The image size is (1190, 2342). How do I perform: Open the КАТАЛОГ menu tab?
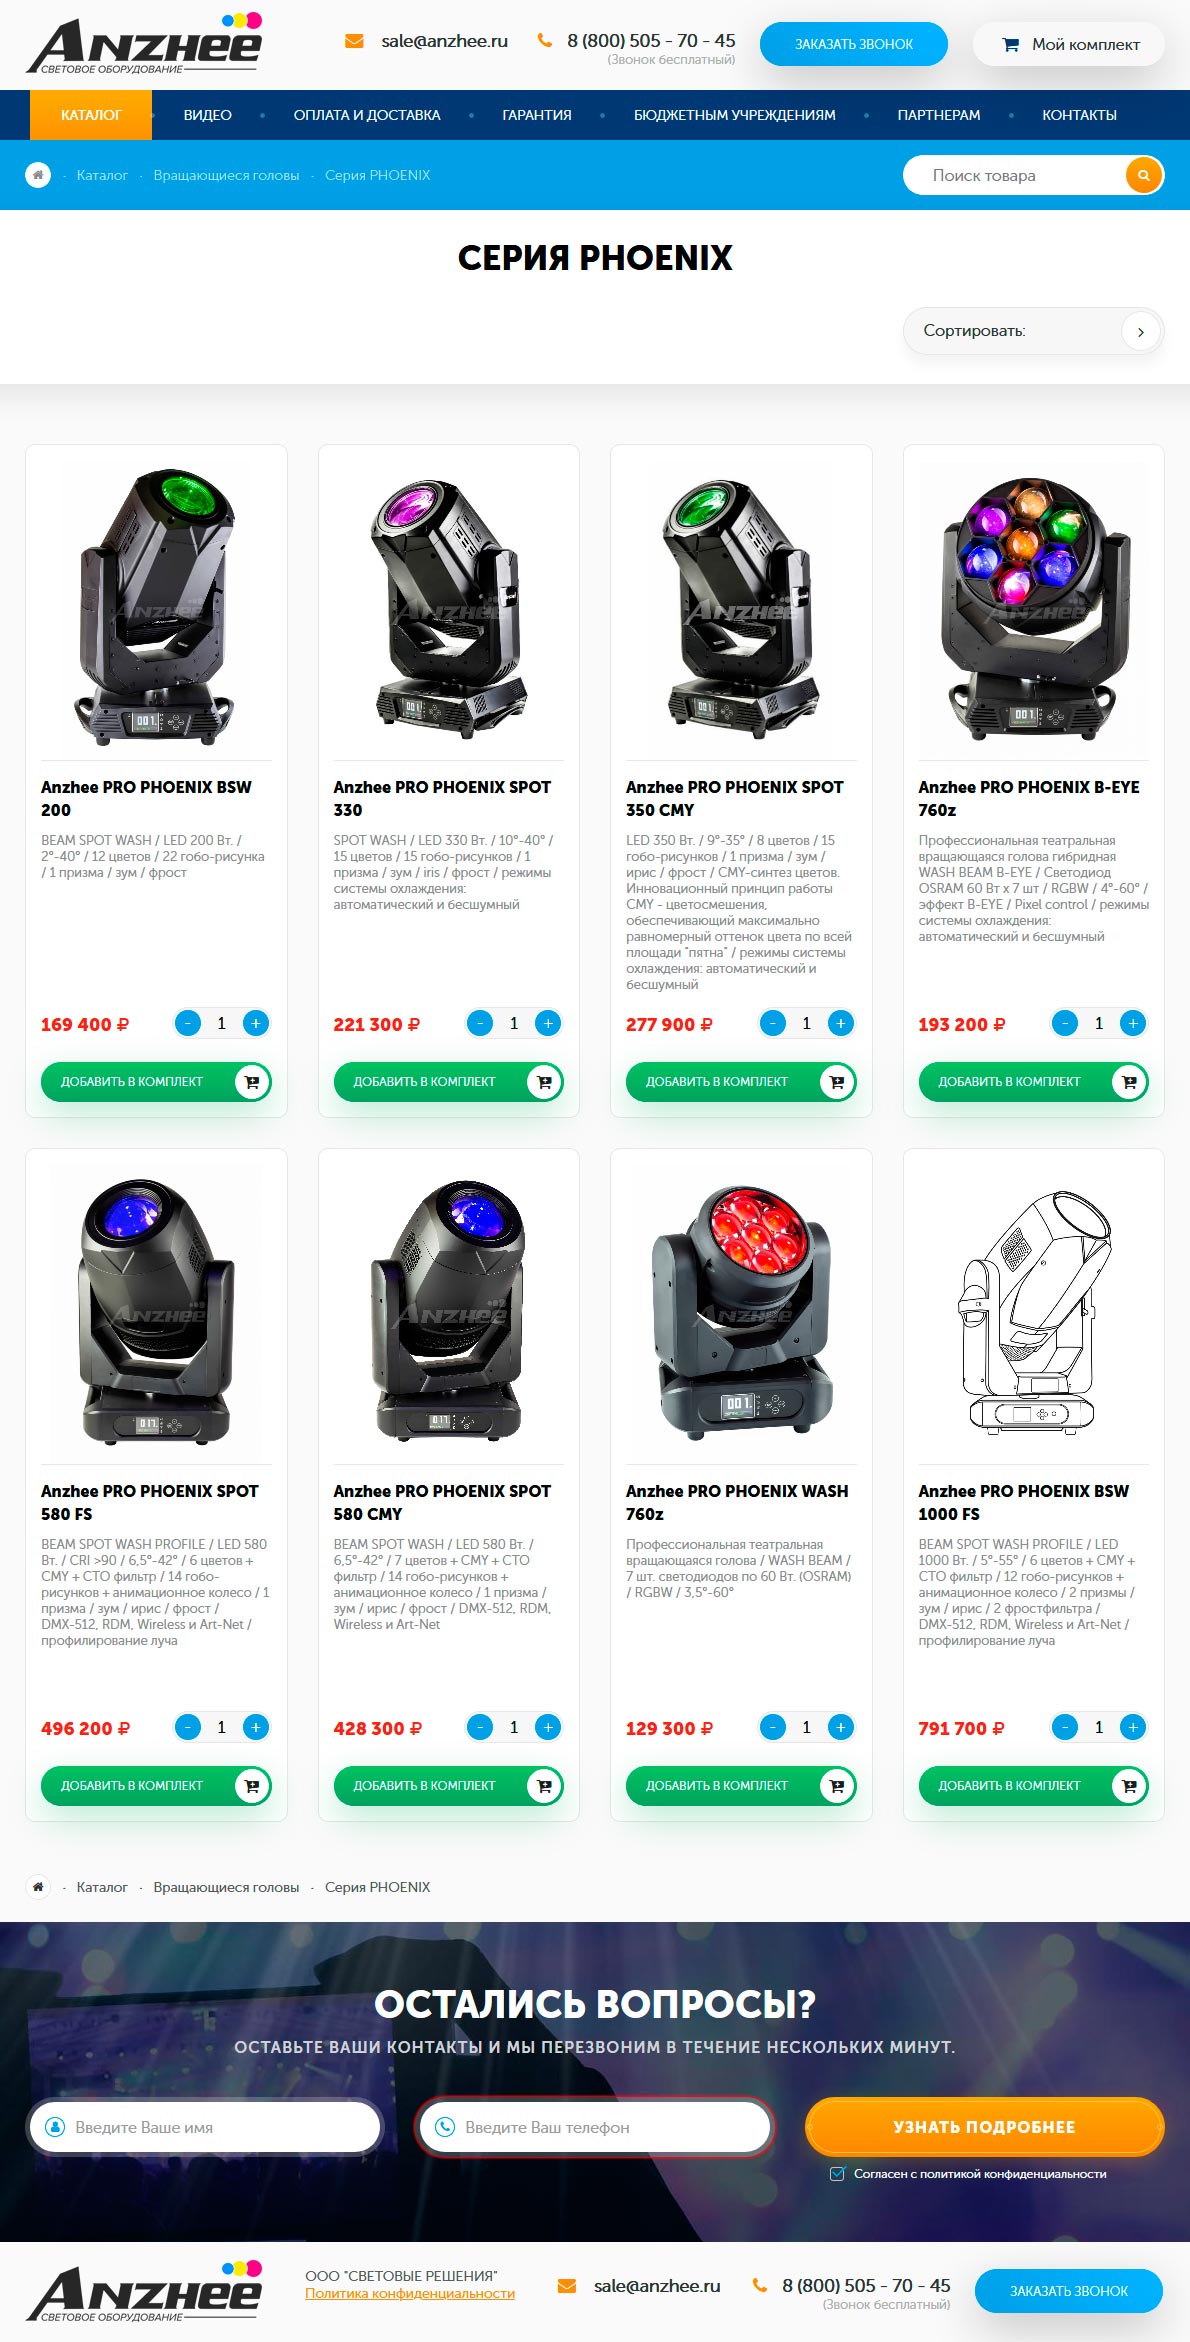[x=91, y=115]
